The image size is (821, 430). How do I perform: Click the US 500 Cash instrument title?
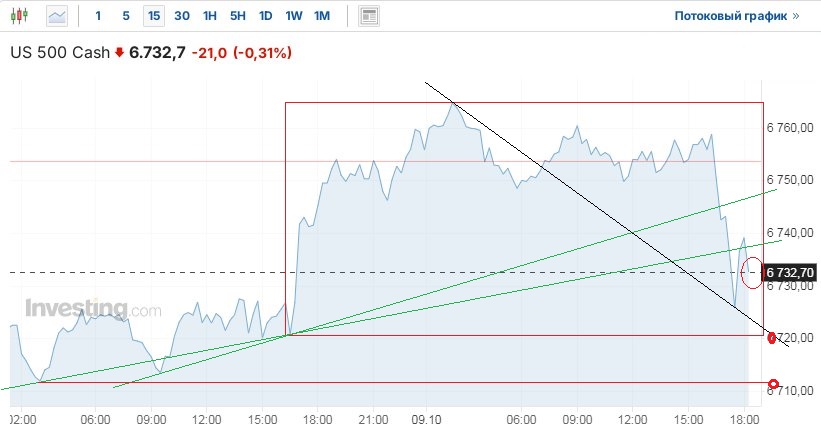tap(59, 52)
